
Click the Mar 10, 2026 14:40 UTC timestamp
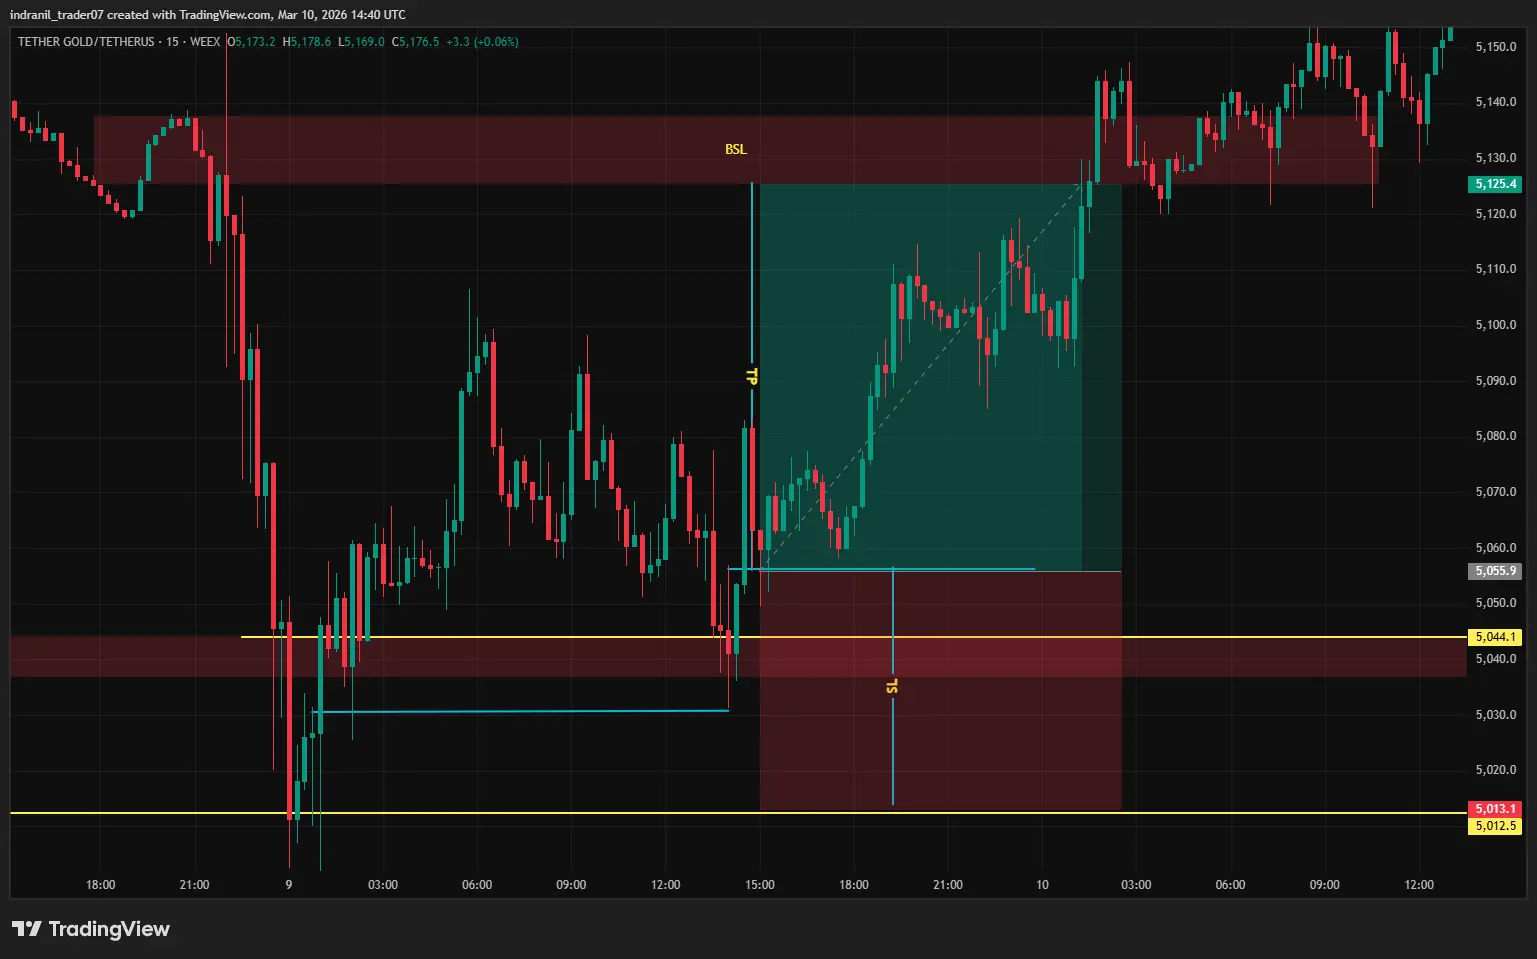[x=343, y=15]
